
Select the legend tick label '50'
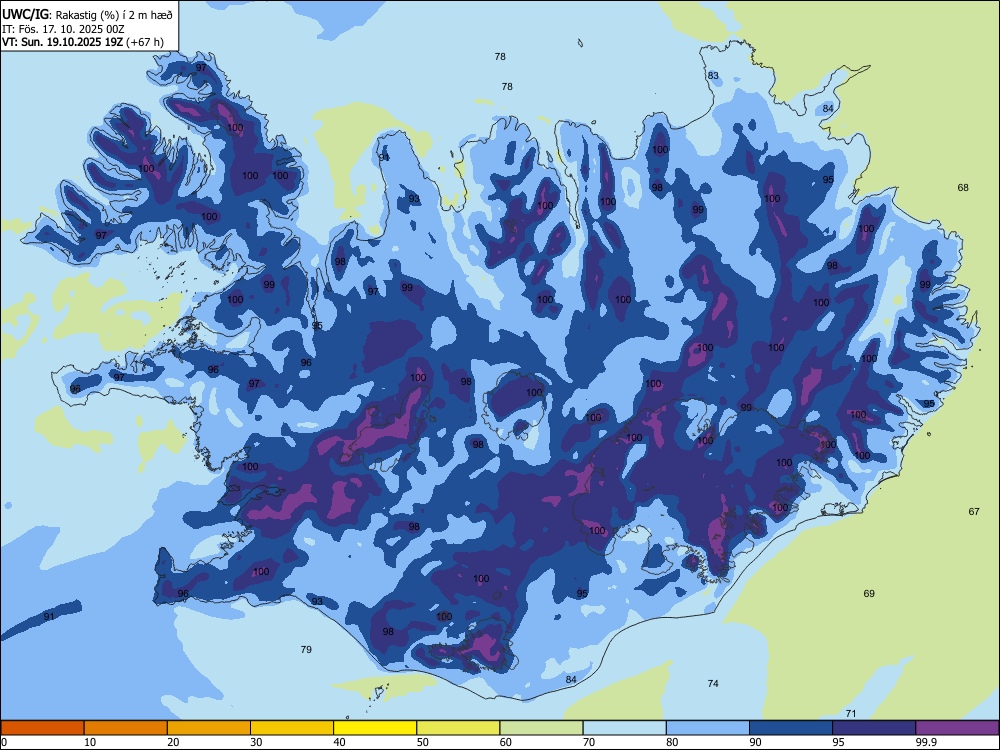point(422,742)
